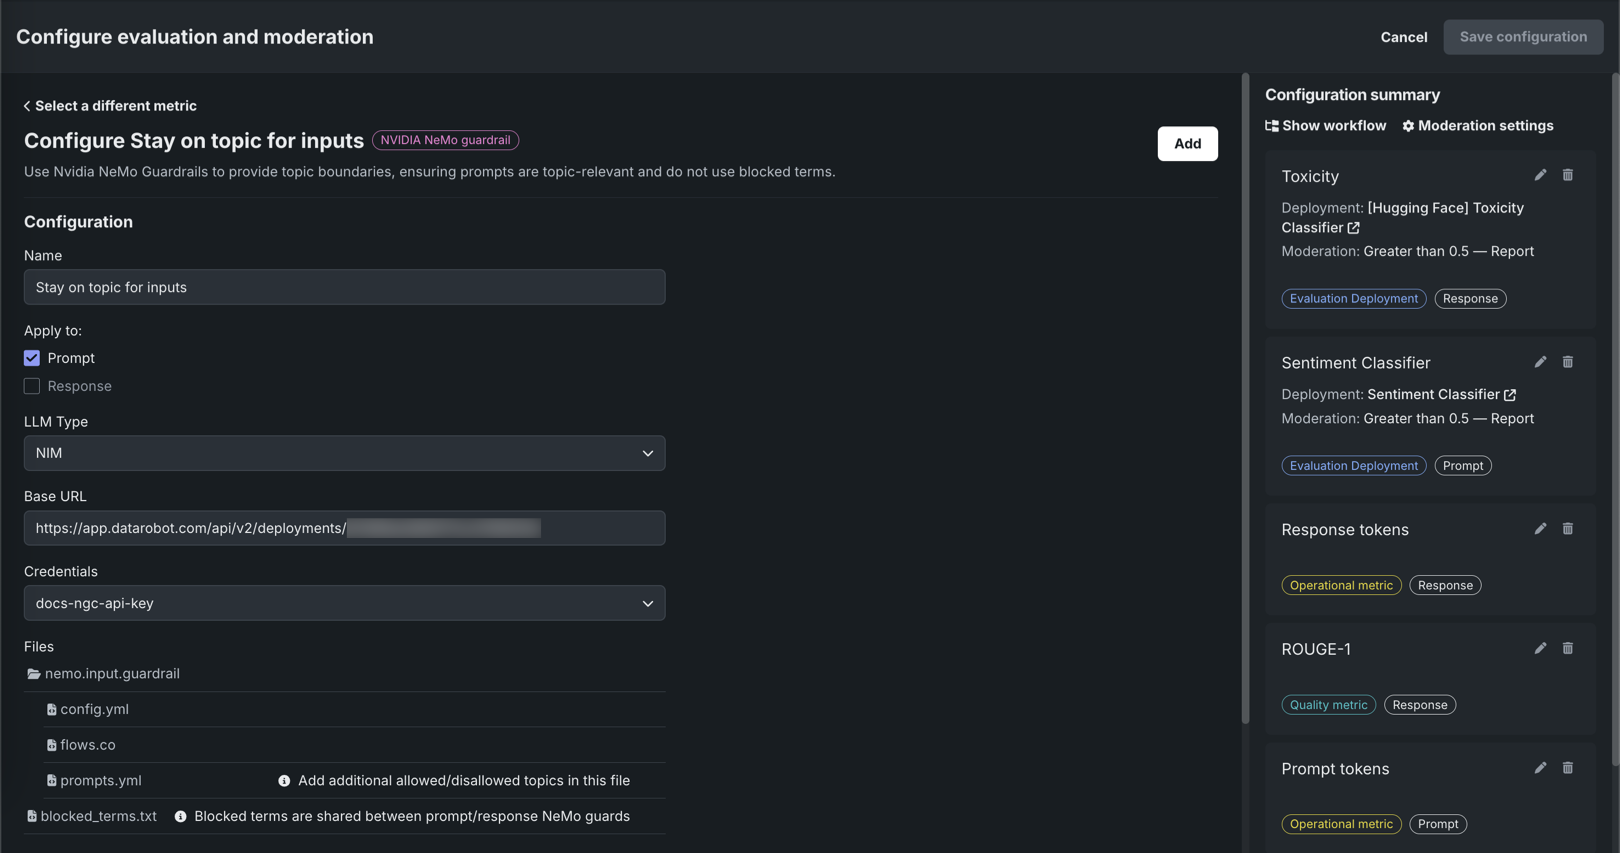Open Sentiment Classifier deployment external link icon
The image size is (1620, 853).
coord(1510,395)
